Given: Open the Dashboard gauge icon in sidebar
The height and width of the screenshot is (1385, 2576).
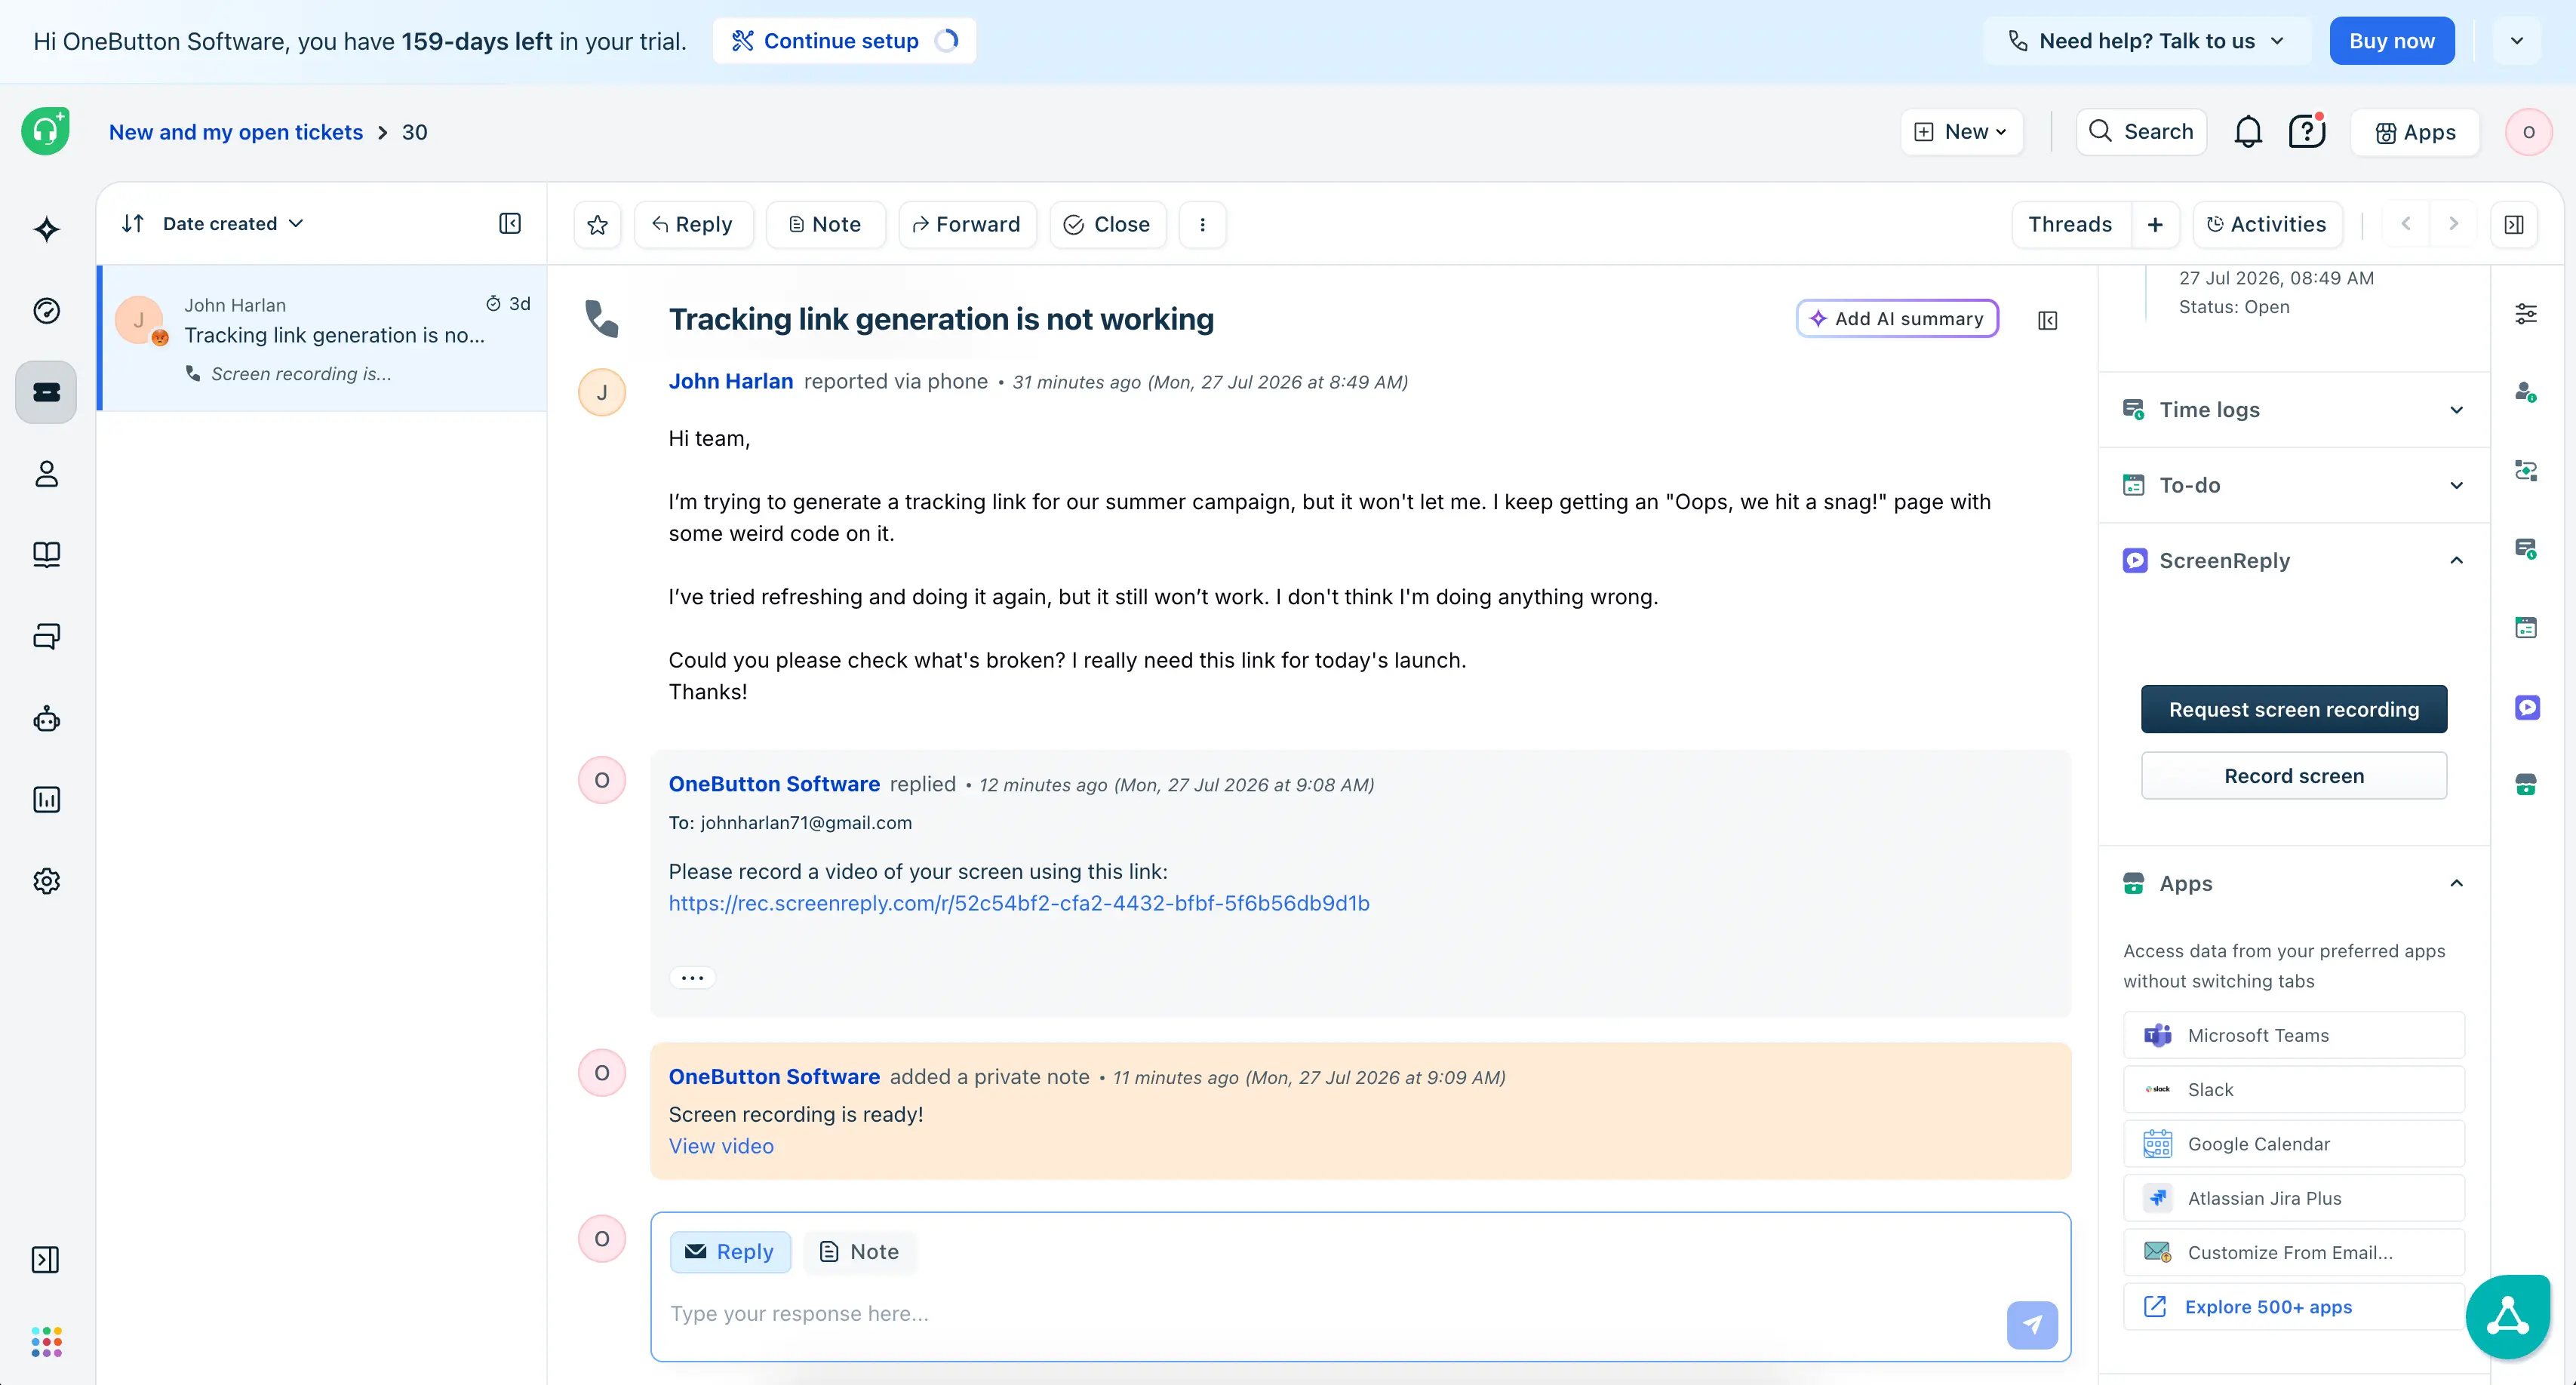Looking at the screenshot, I should pos(46,311).
